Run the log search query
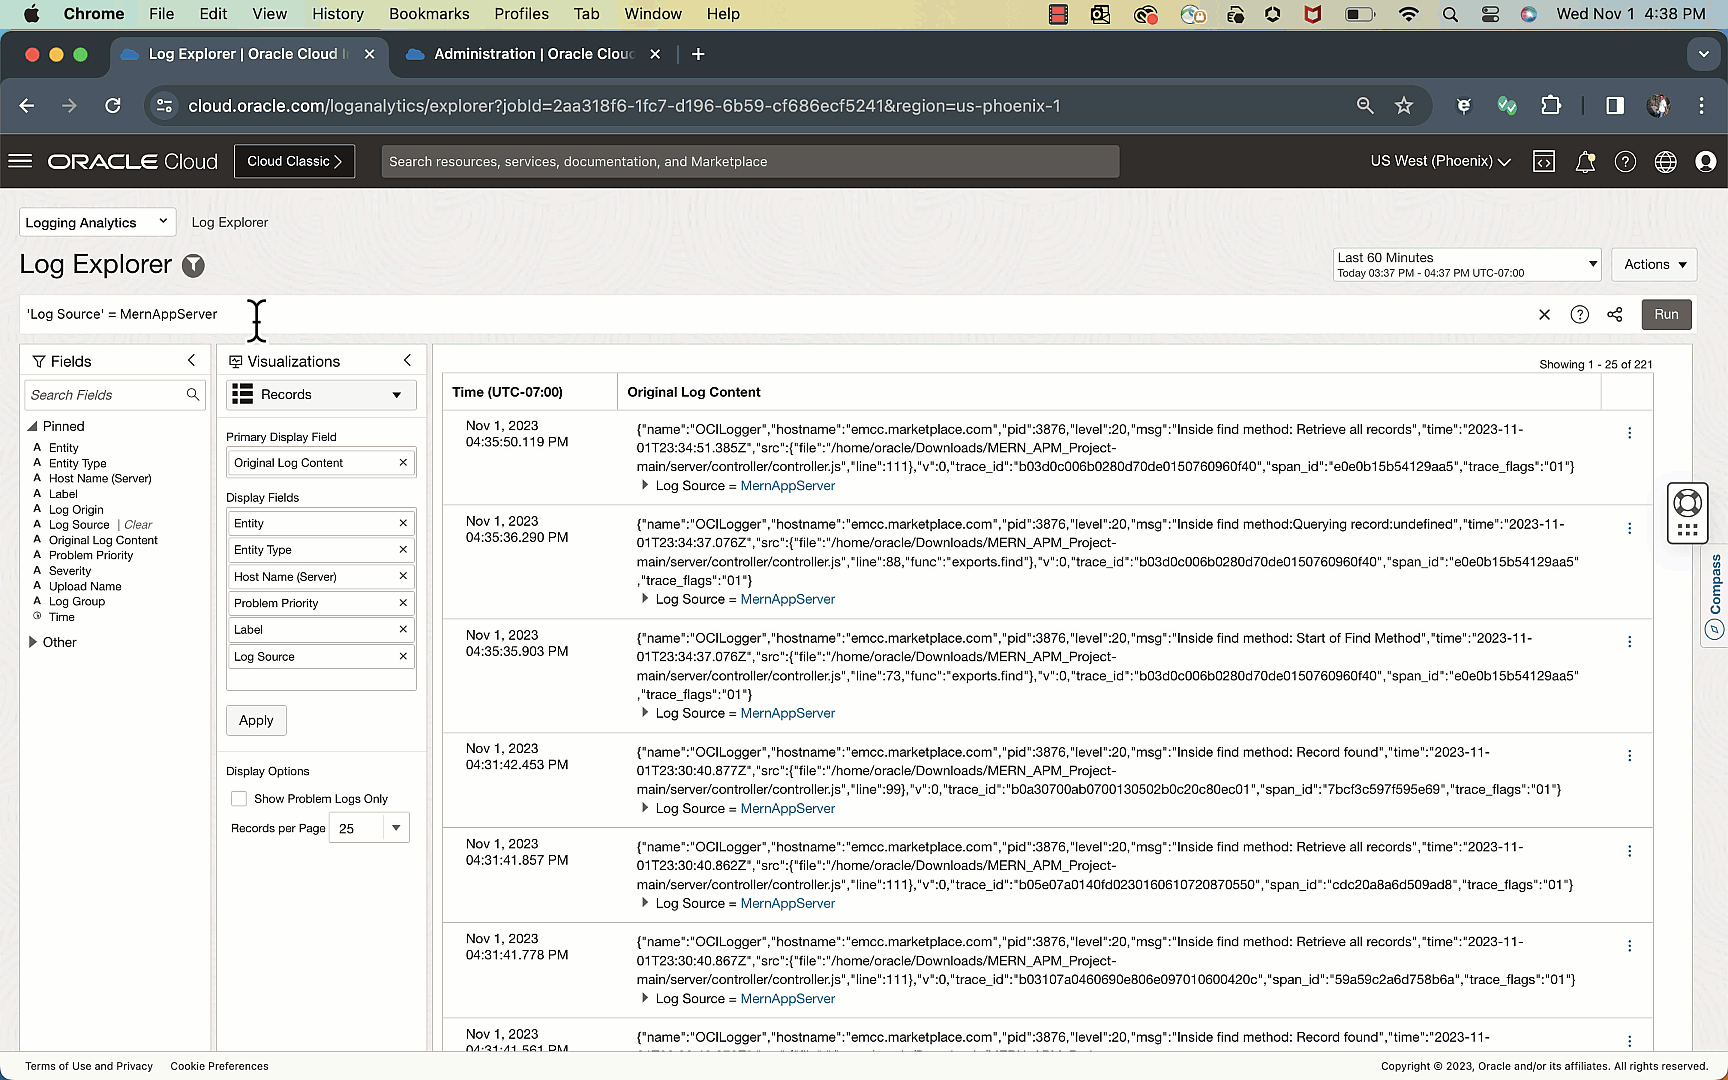The image size is (1728, 1080). pos(1666,314)
